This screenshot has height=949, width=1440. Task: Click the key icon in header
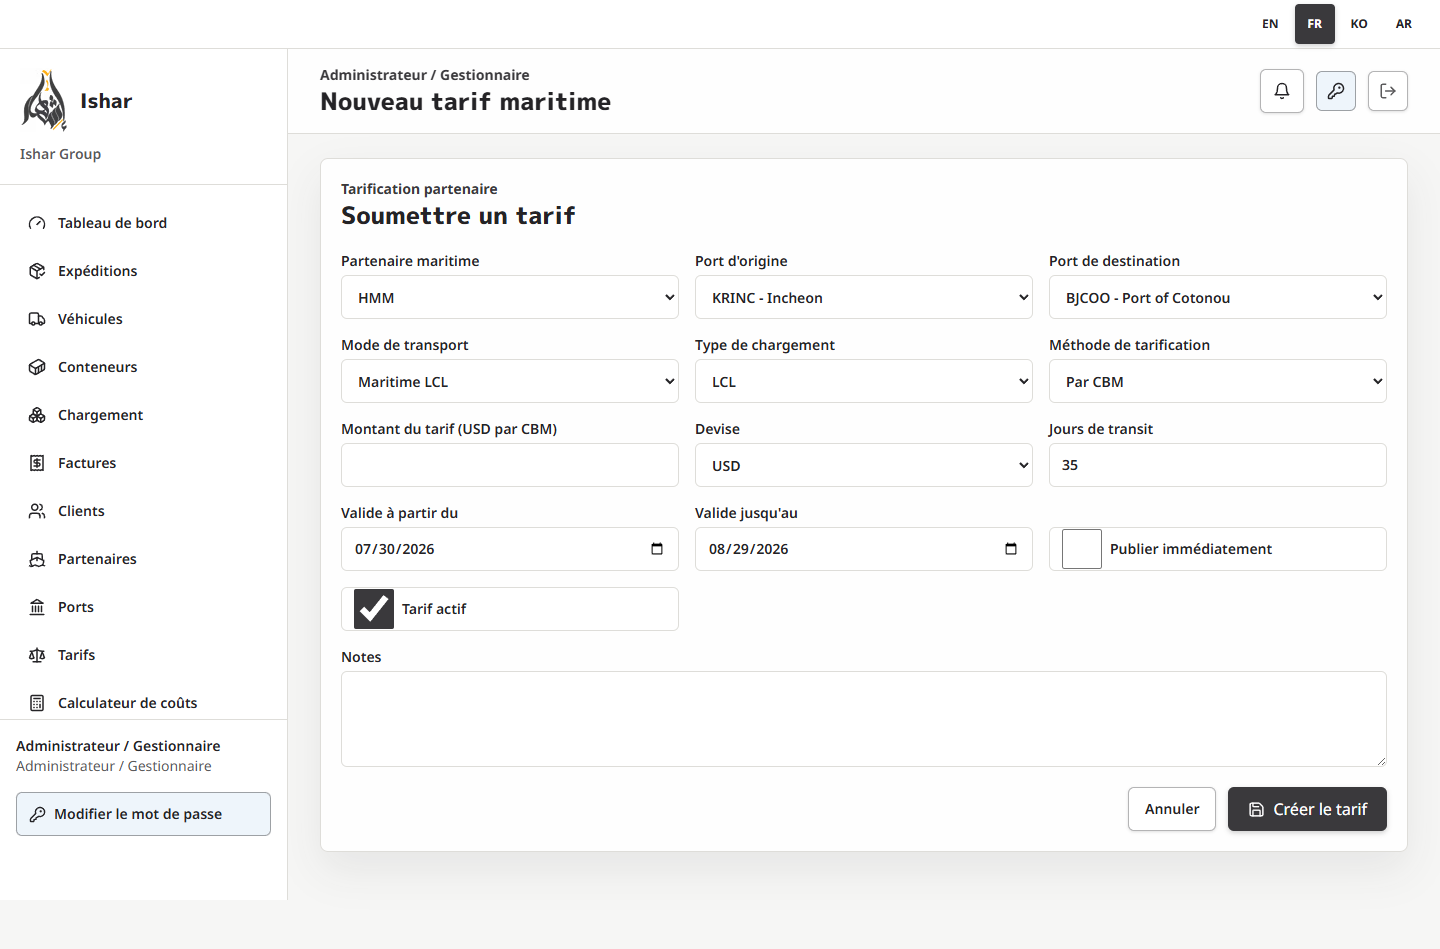point(1336,91)
